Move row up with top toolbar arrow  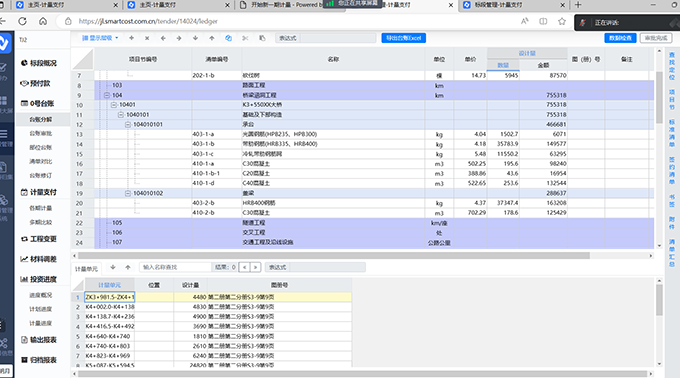(x=212, y=38)
